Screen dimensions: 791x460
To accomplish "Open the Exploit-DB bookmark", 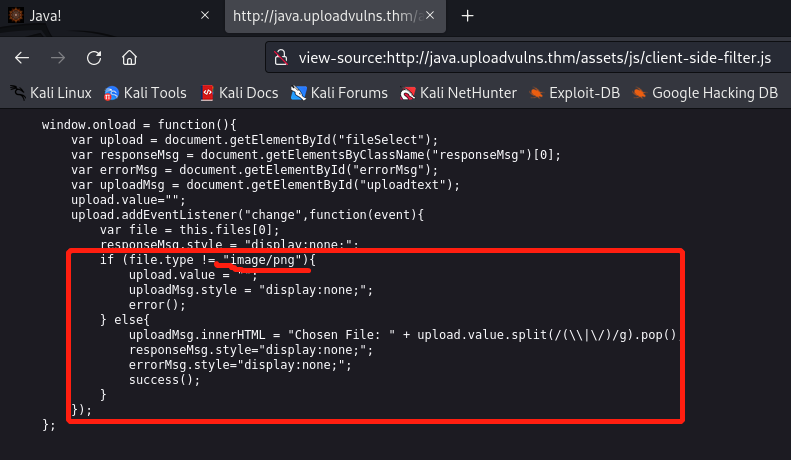I will pos(575,93).
